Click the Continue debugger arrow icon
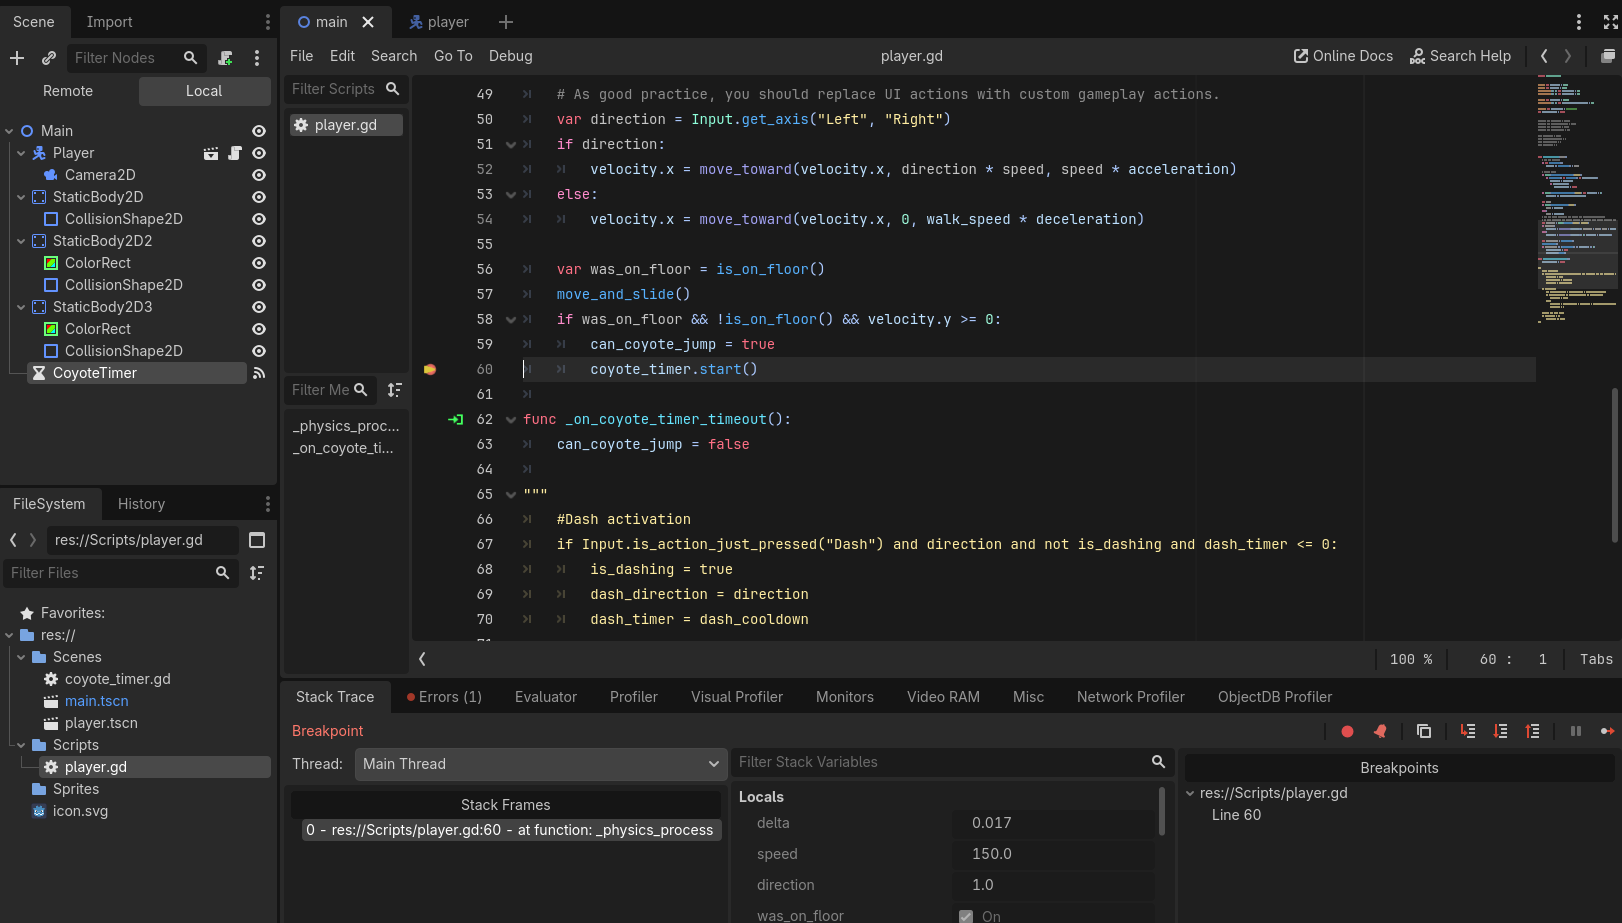Image resolution: width=1622 pixels, height=923 pixels. (x=1607, y=731)
